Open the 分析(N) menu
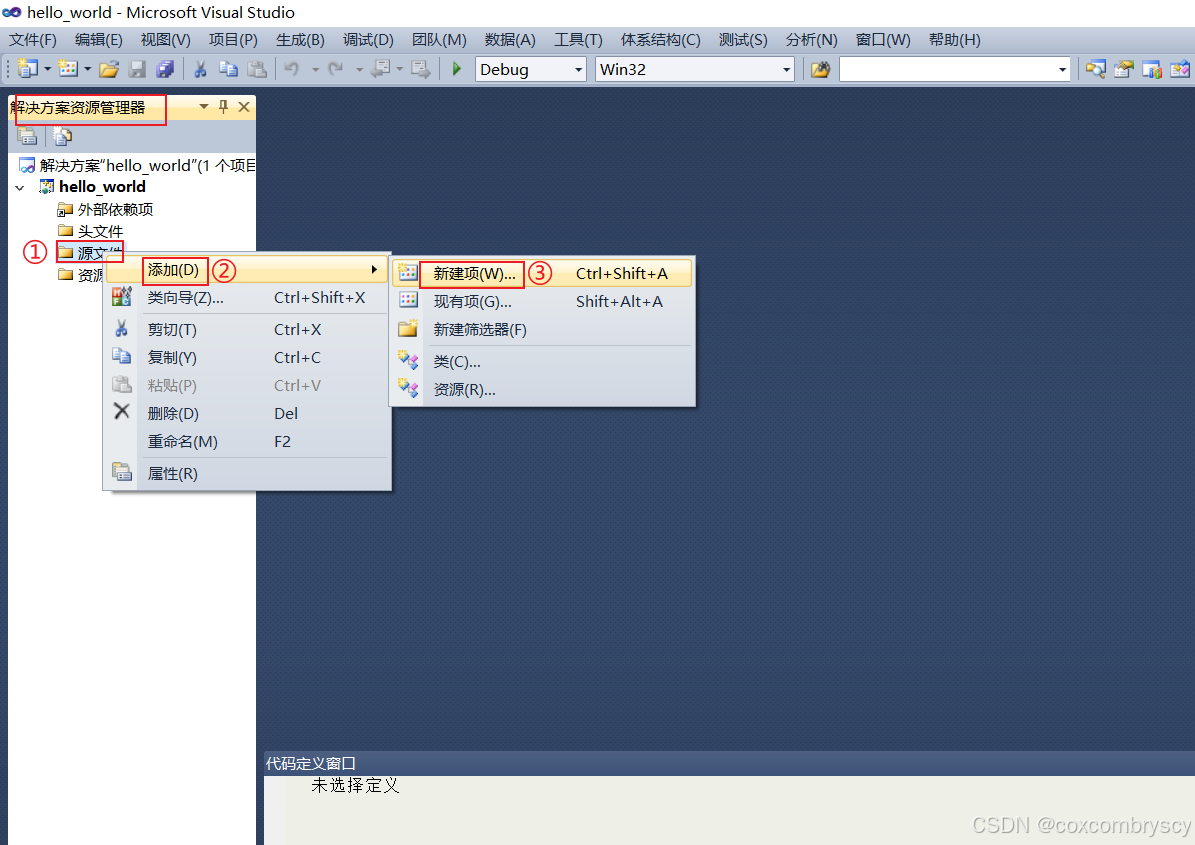This screenshot has height=845, width=1195. 811,40
